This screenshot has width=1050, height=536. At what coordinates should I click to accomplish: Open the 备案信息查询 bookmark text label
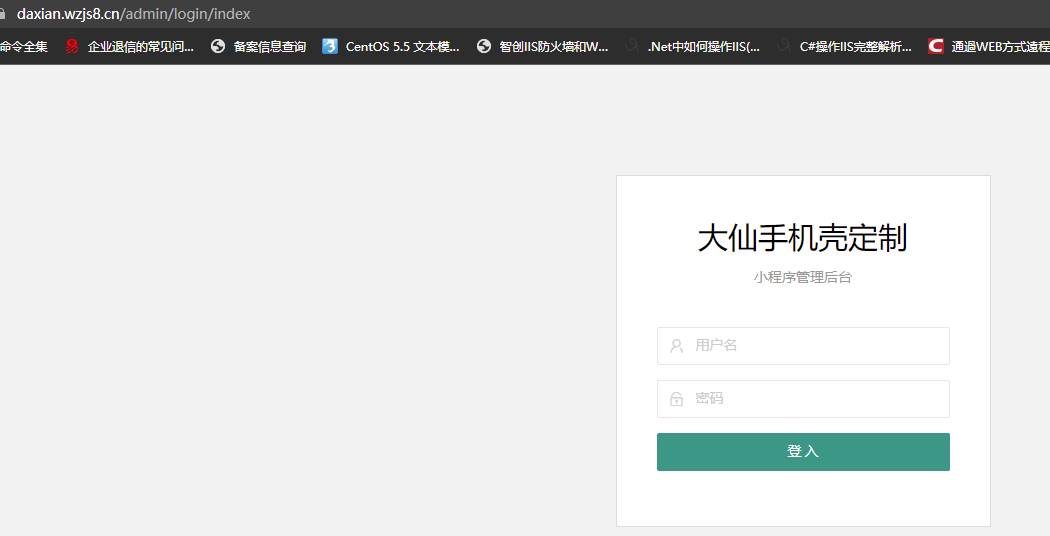270,46
